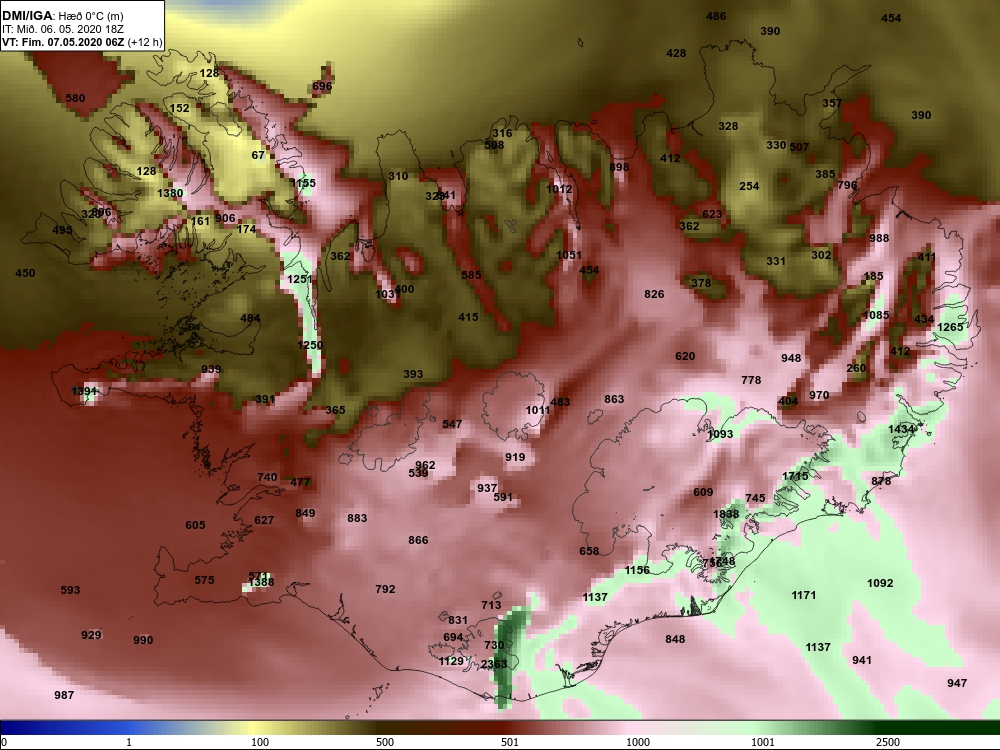
Task: Click the 1388 label
Action: coord(261,582)
